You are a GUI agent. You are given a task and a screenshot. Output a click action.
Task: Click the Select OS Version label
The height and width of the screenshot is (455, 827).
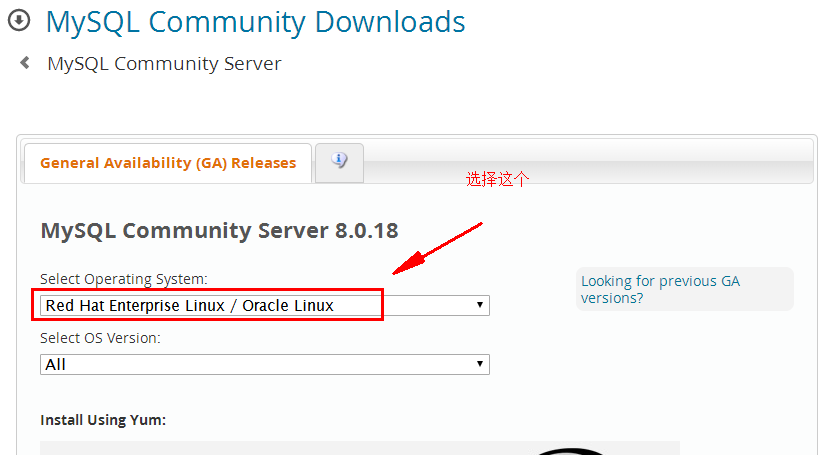click(100, 338)
